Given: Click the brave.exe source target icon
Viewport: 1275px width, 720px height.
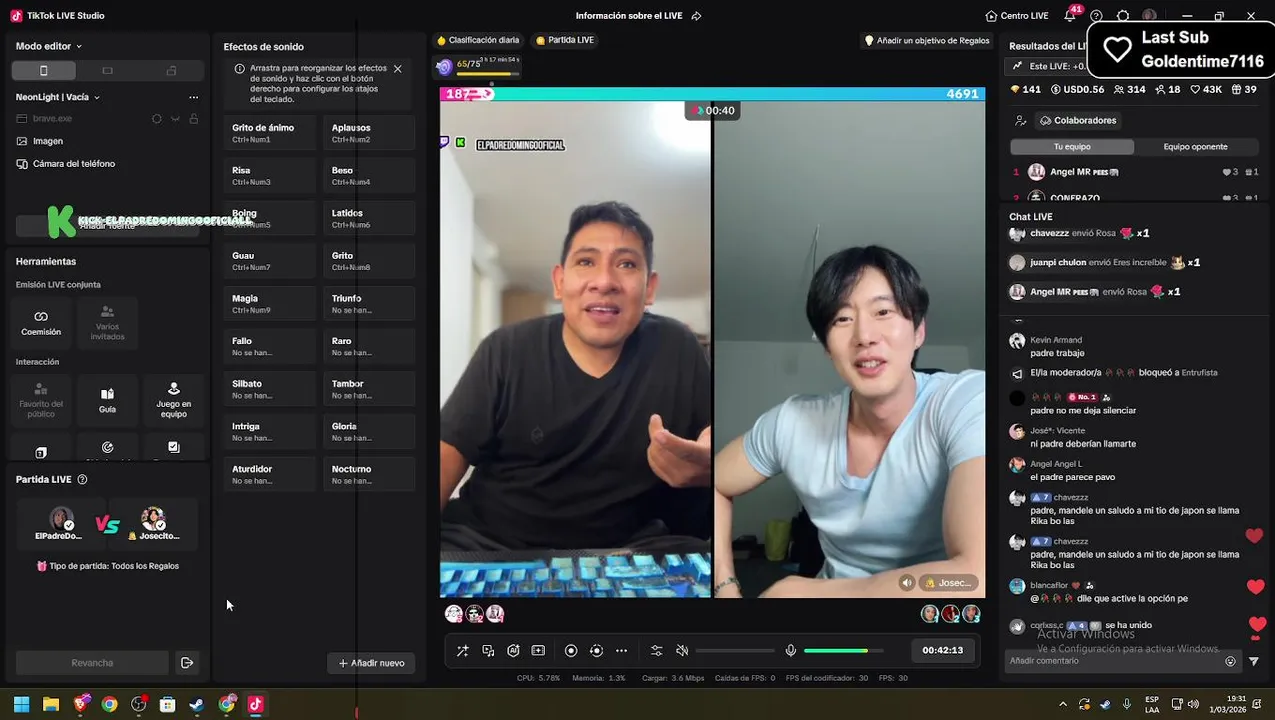Looking at the screenshot, I should coord(156,118).
